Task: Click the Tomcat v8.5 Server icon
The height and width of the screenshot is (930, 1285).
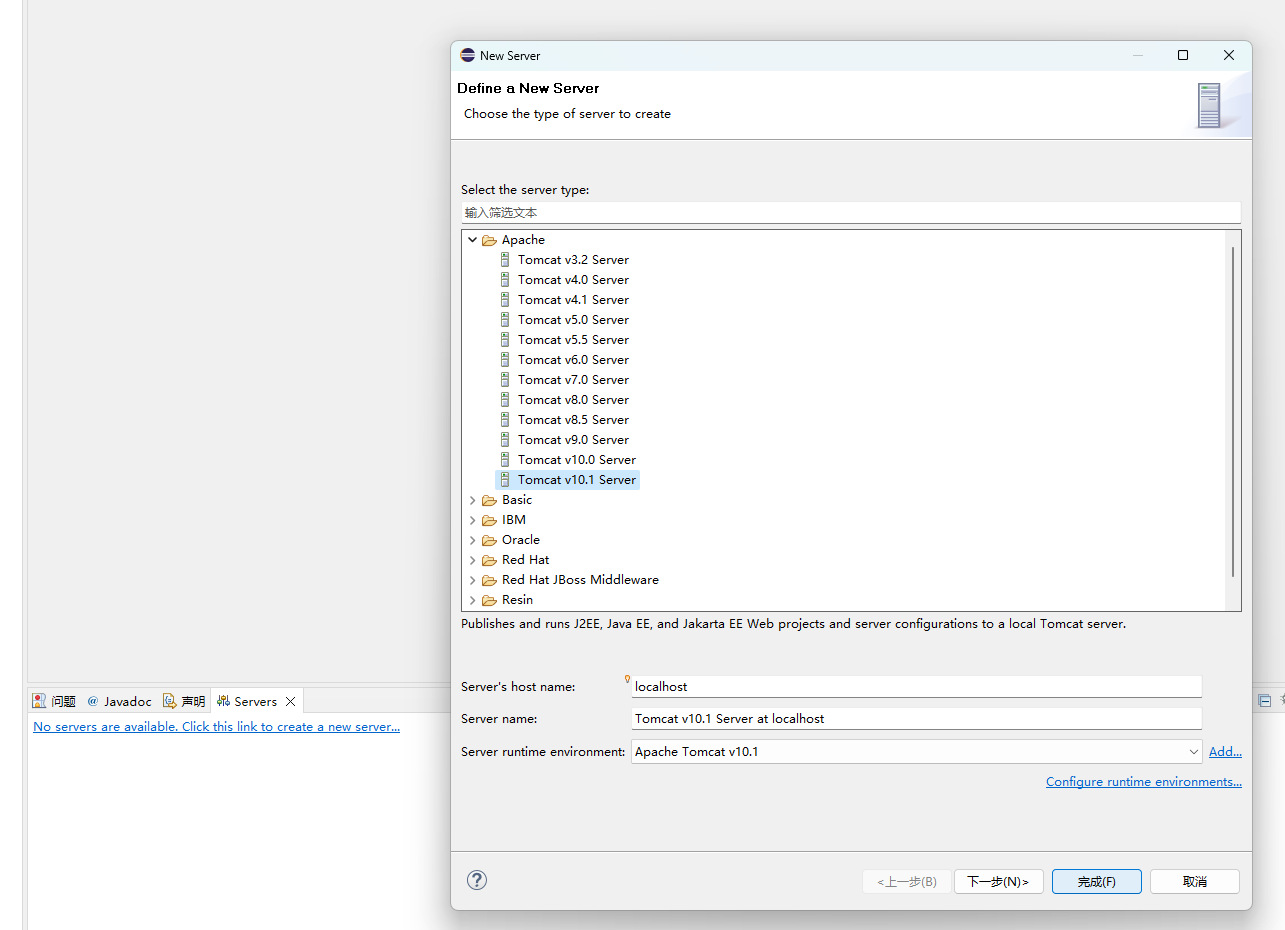Action: [x=505, y=419]
